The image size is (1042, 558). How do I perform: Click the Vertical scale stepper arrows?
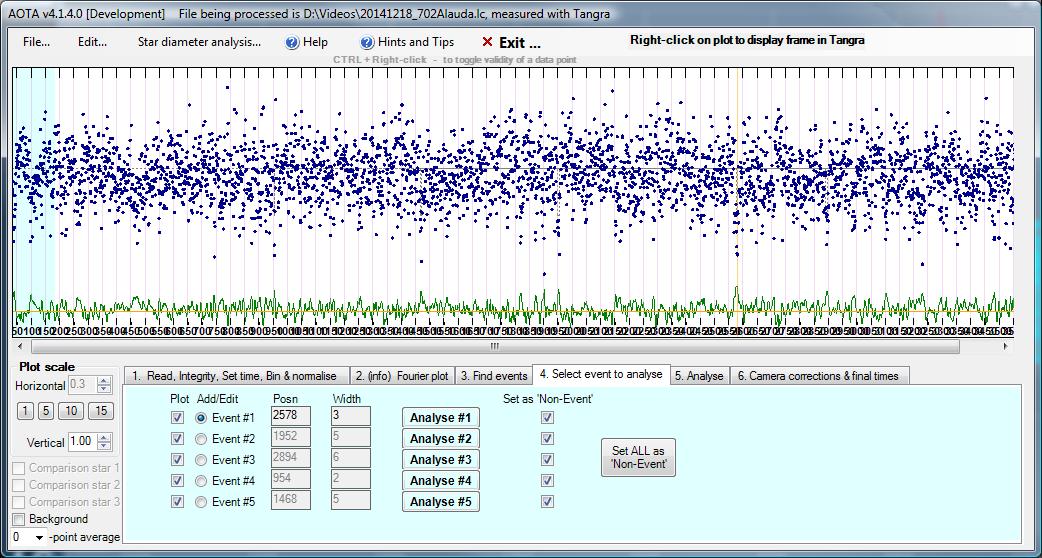tap(105, 442)
